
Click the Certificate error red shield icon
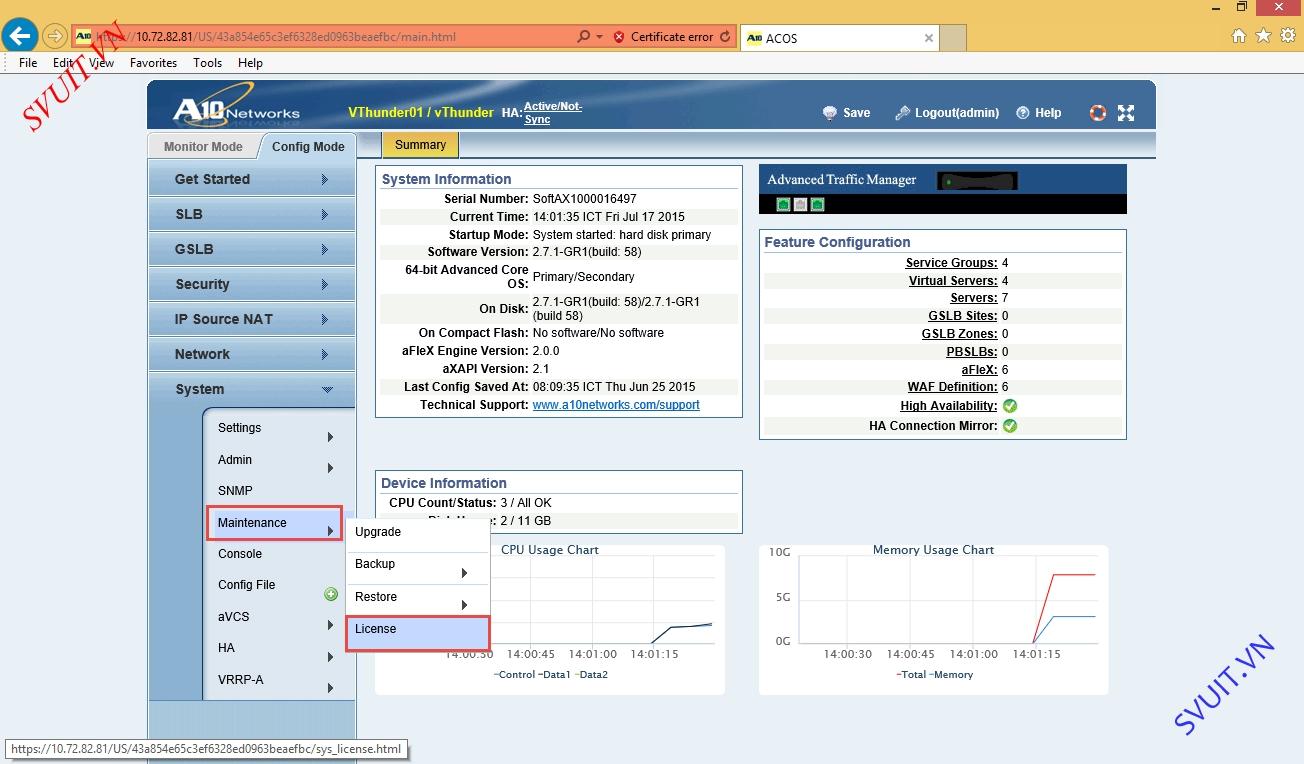point(619,37)
